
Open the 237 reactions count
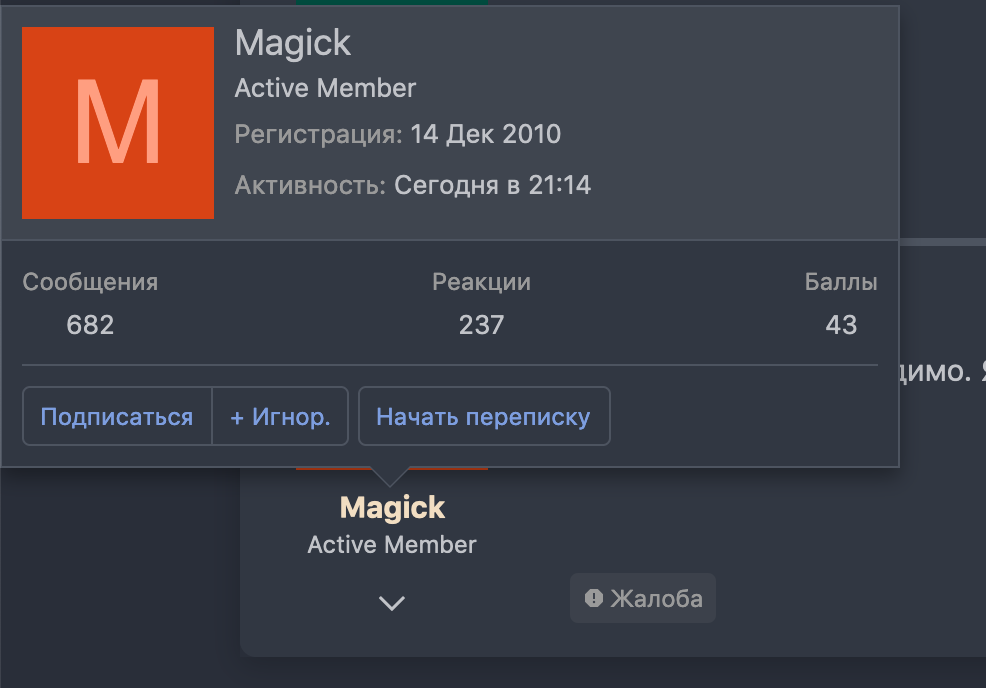coord(481,325)
